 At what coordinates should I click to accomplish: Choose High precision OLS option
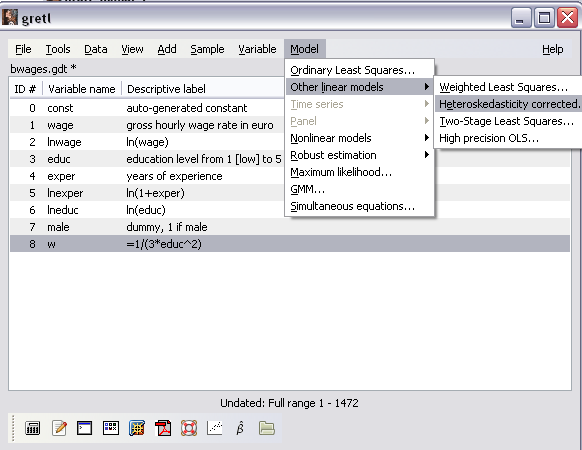(508, 138)
